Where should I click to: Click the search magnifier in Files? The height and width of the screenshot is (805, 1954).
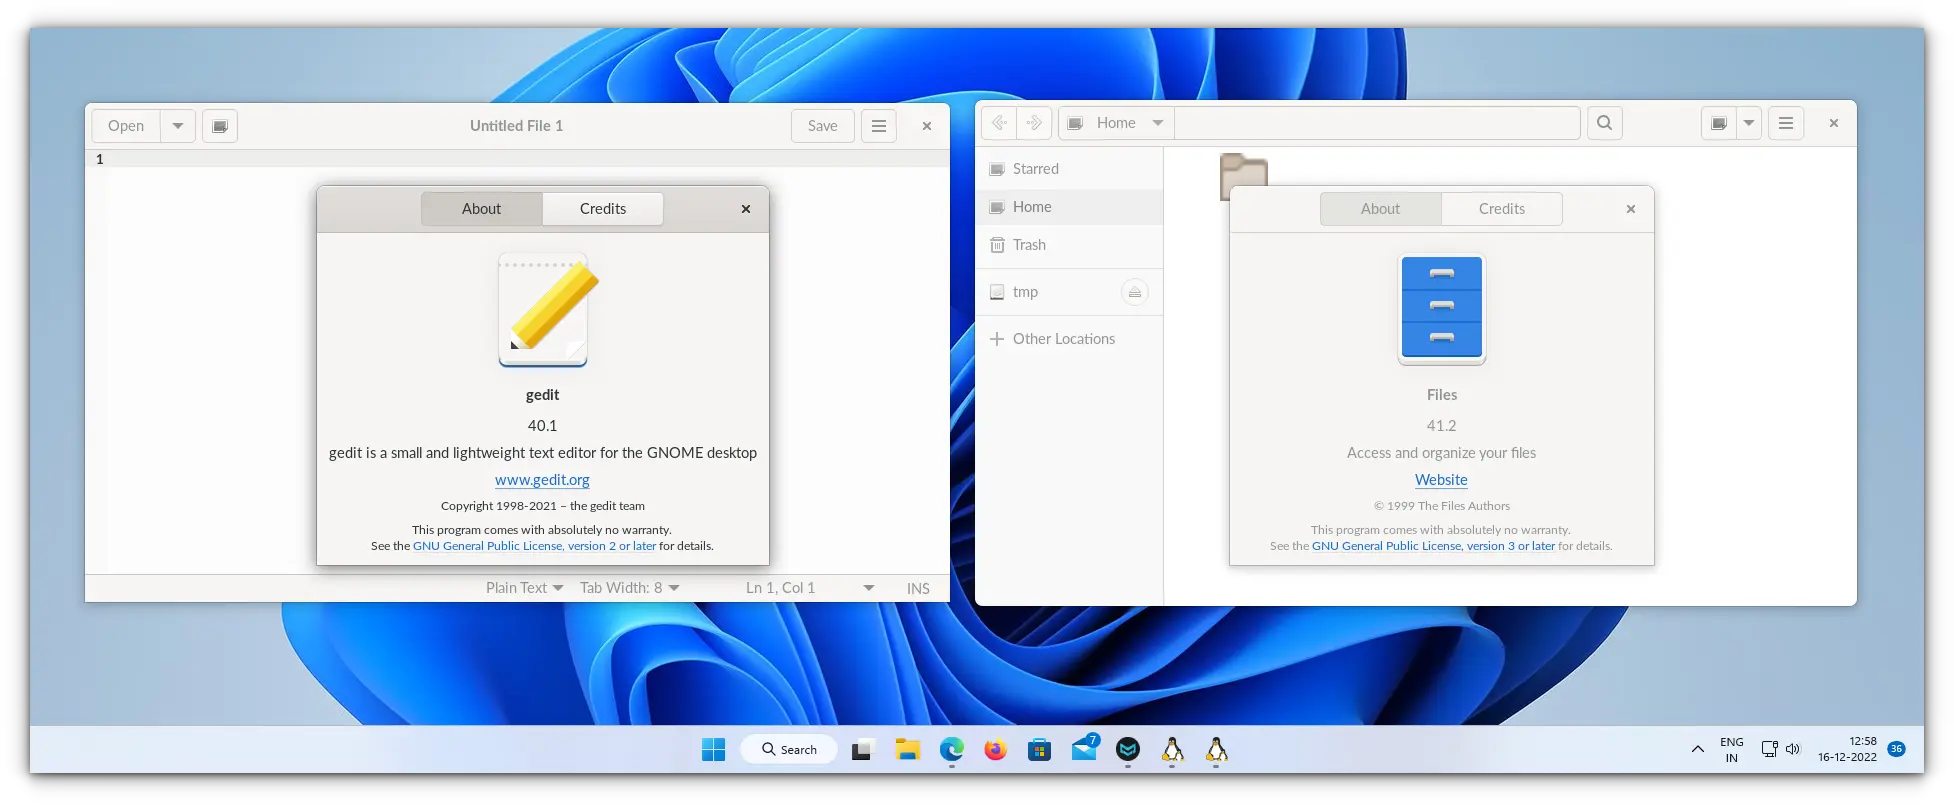pos(1605,123)
